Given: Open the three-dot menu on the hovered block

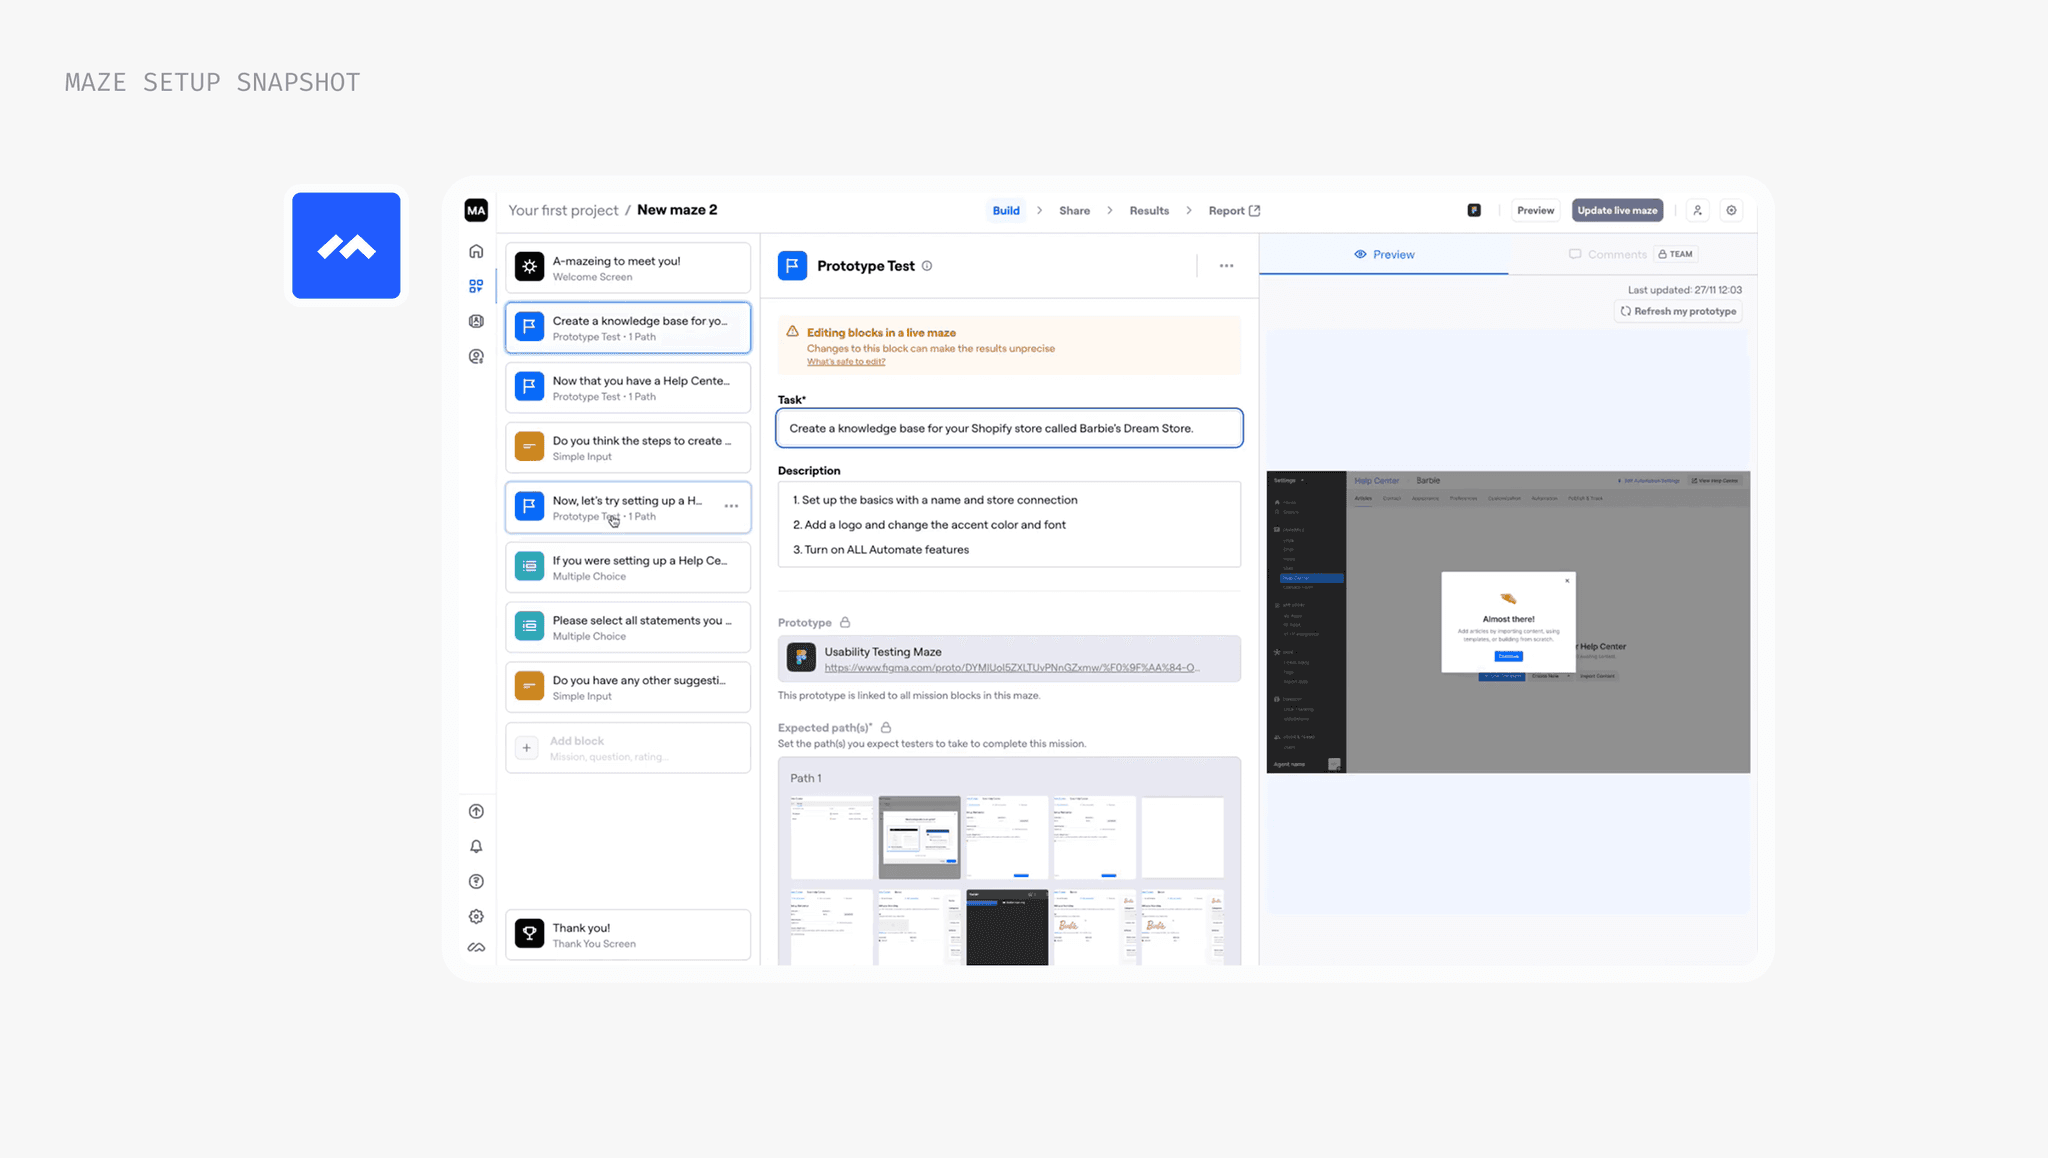Looking at the screenshot, I should point(731,506).
